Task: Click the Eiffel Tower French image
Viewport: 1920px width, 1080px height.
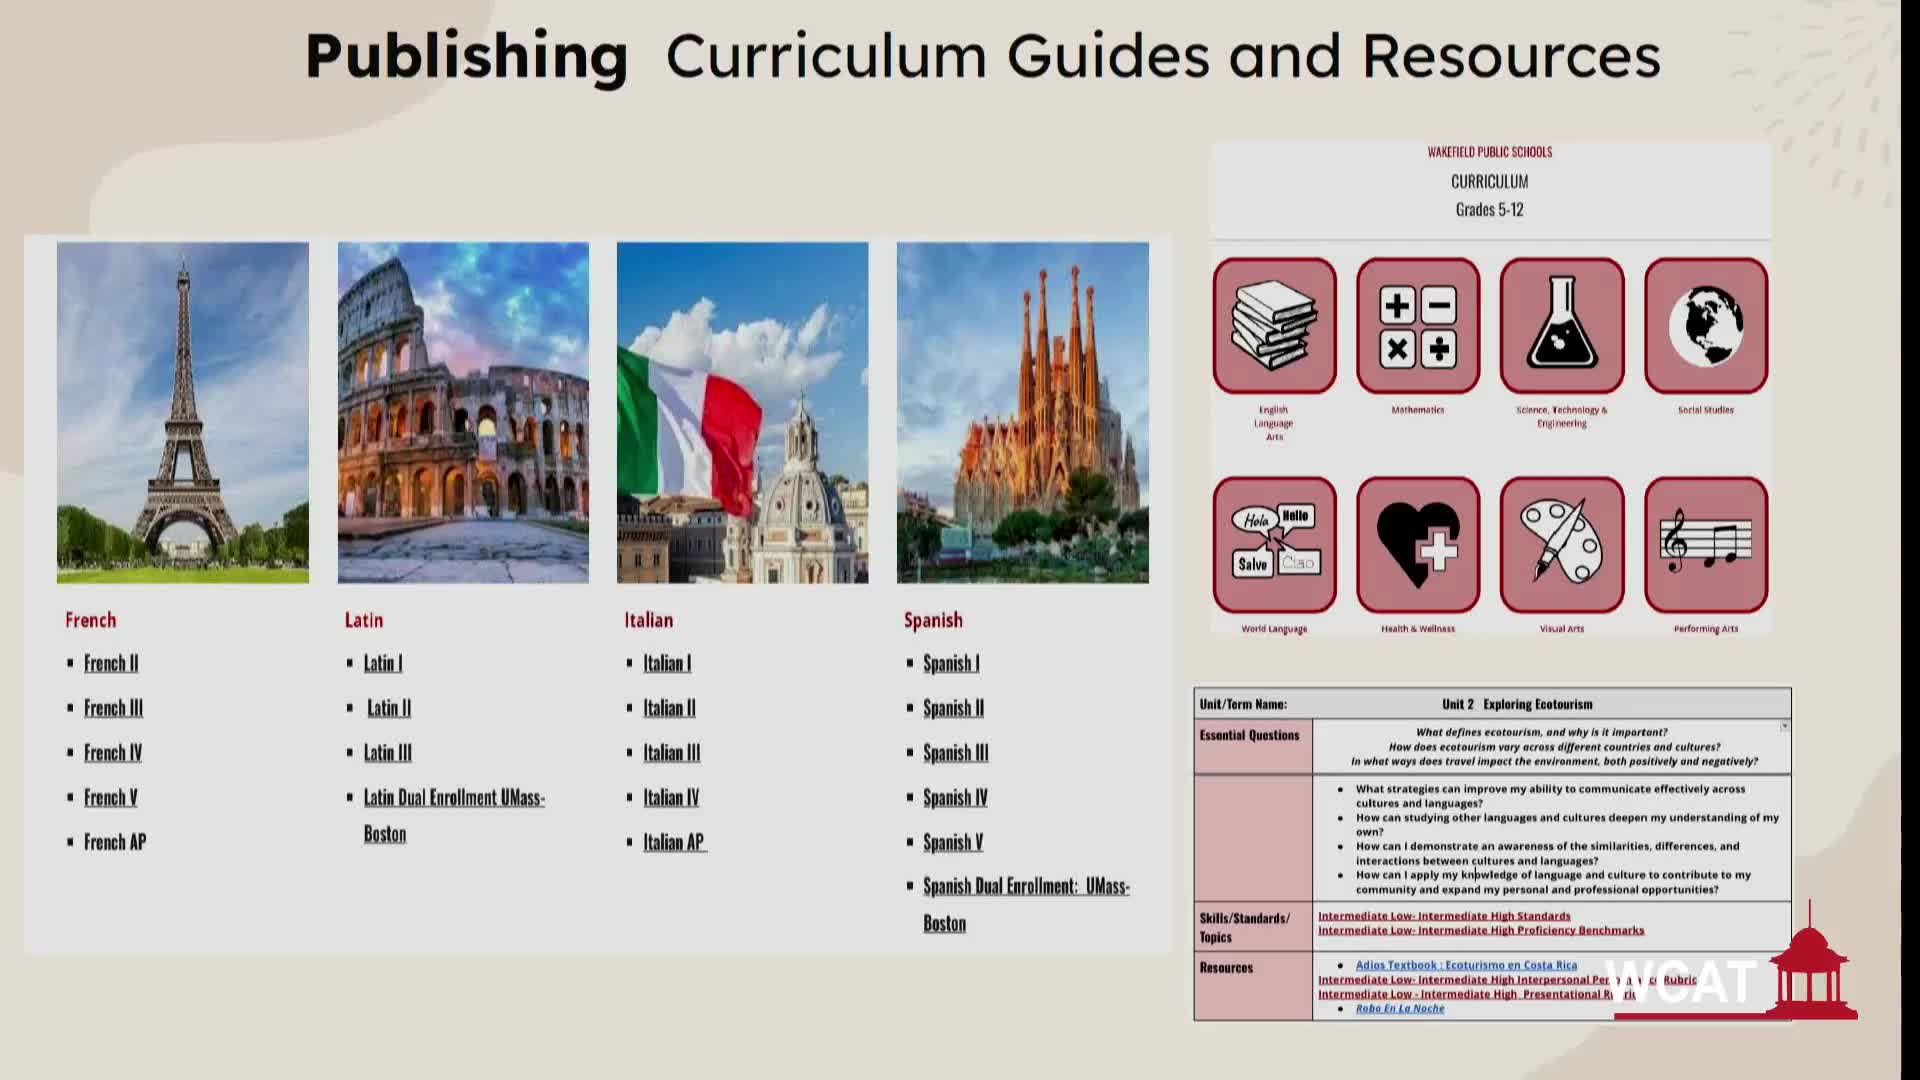Action: pyautogui.click(x=183, y=412)
